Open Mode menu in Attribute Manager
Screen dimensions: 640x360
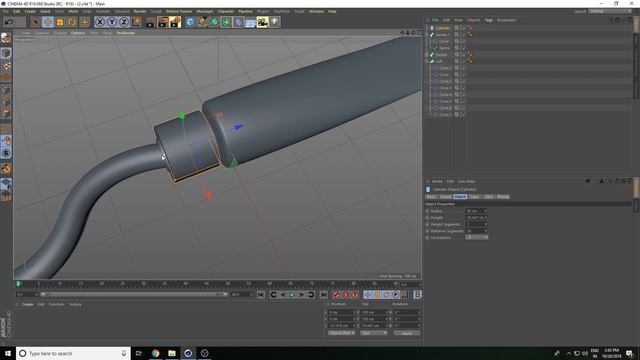pyautogui.click(x=437, y=181)
